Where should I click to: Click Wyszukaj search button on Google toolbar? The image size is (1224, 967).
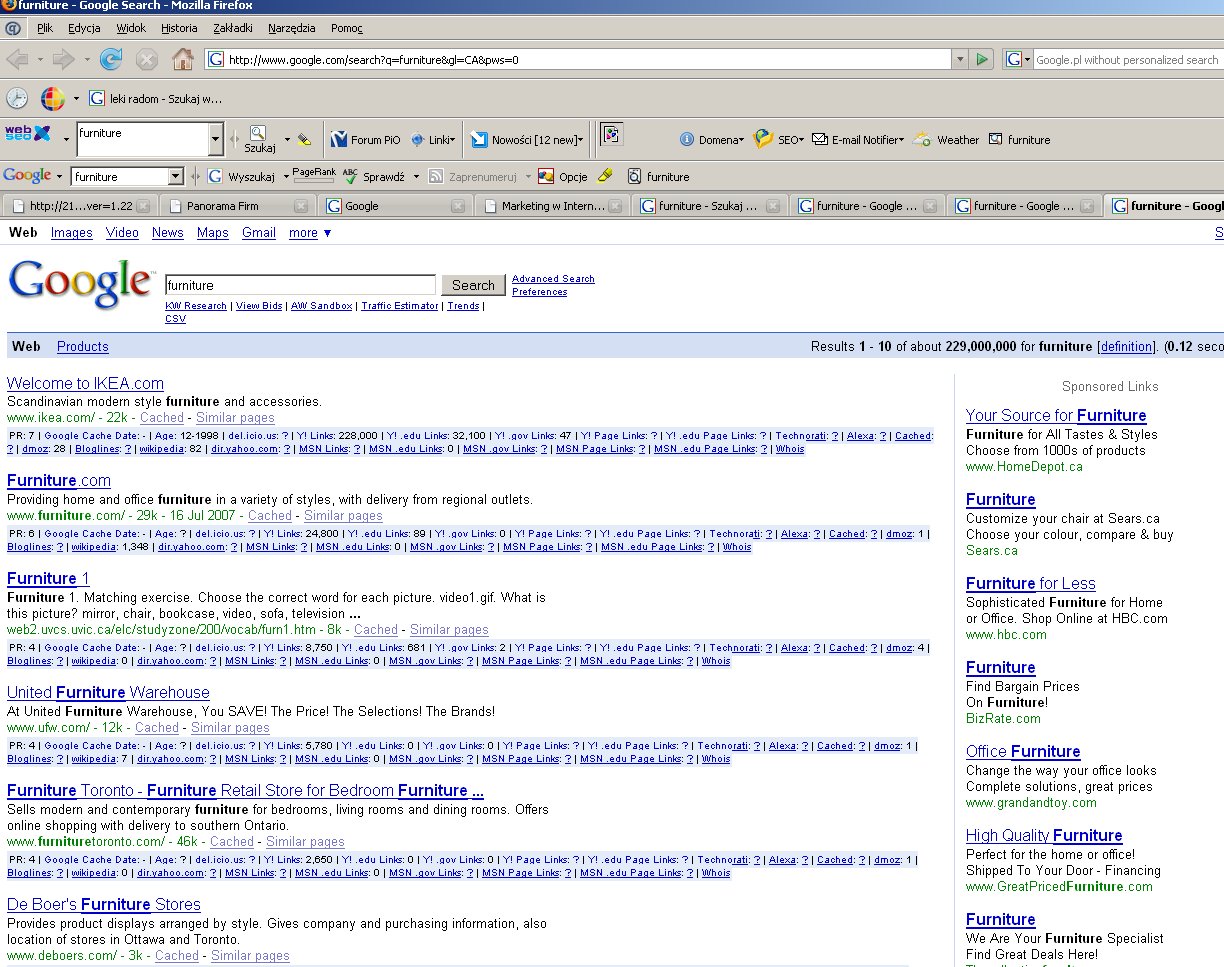pos(242,177)
